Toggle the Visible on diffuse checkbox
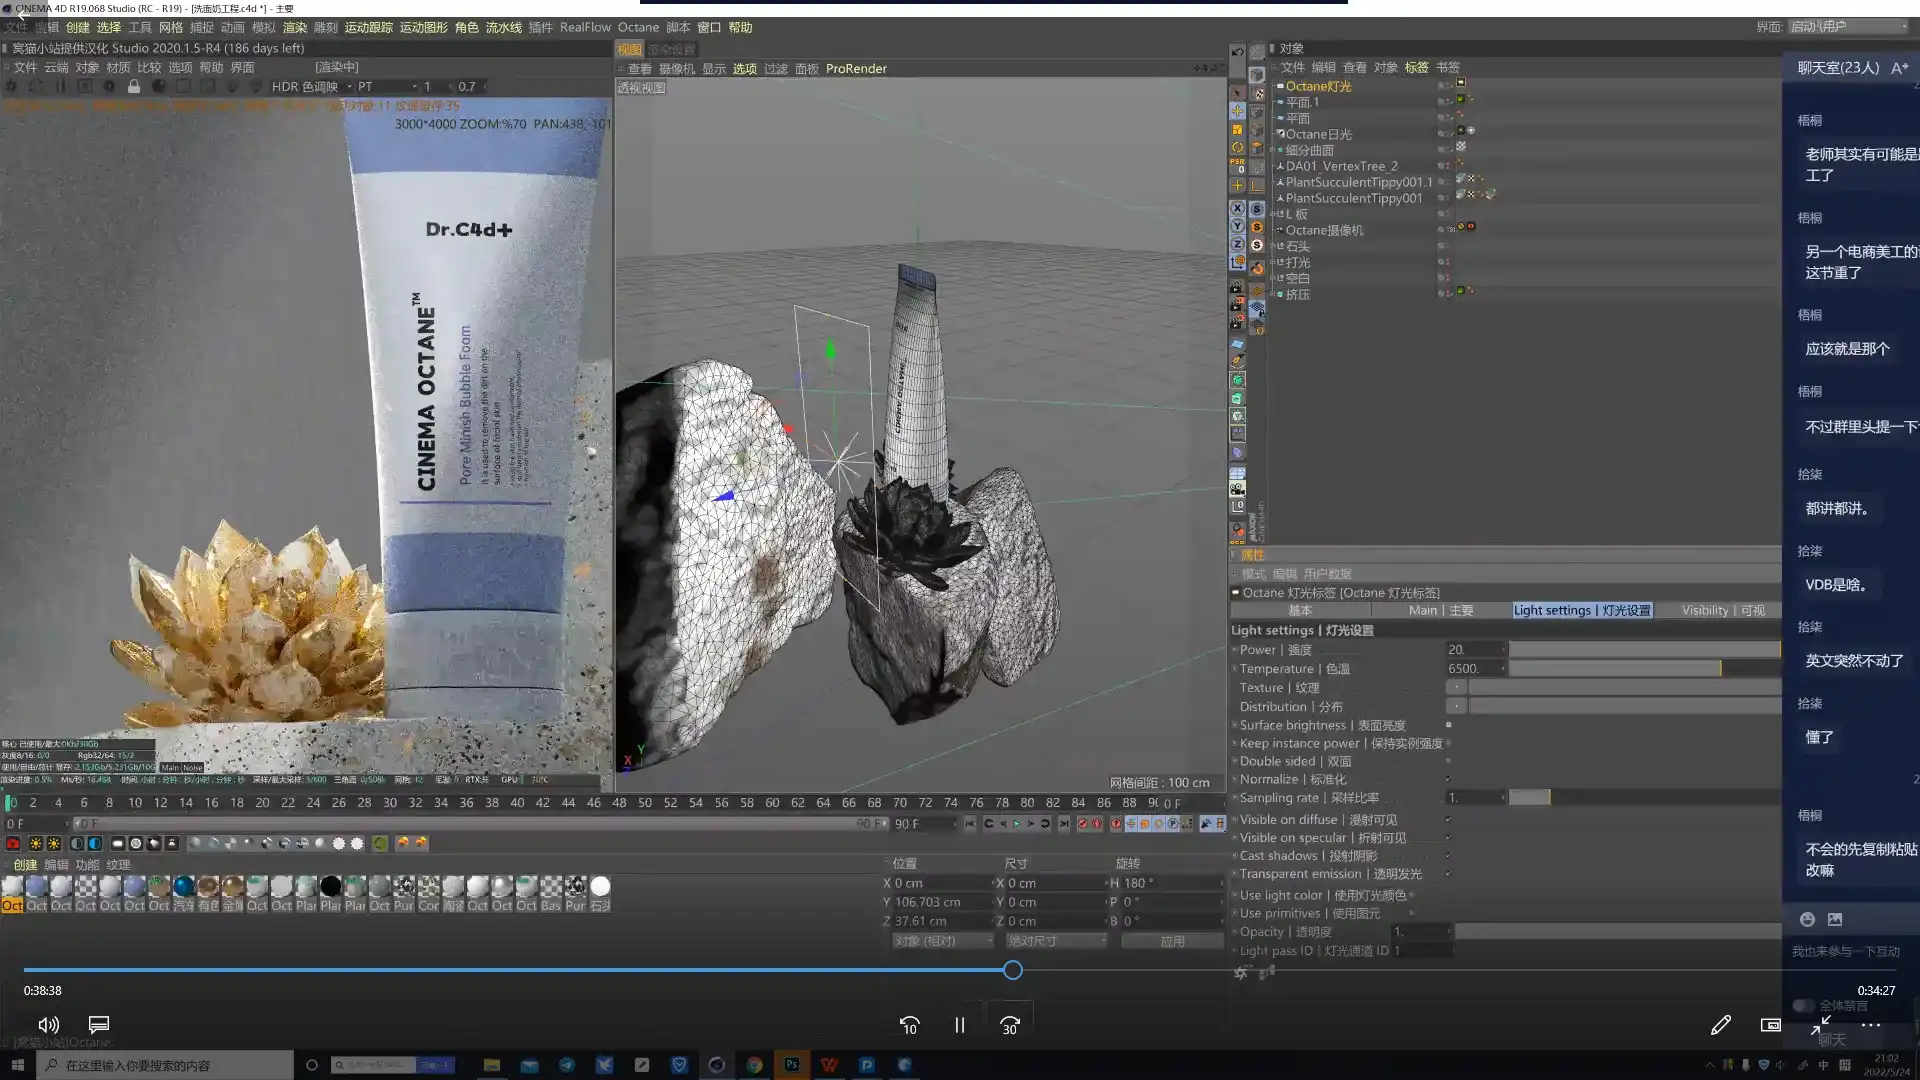 coord(1448,820)
